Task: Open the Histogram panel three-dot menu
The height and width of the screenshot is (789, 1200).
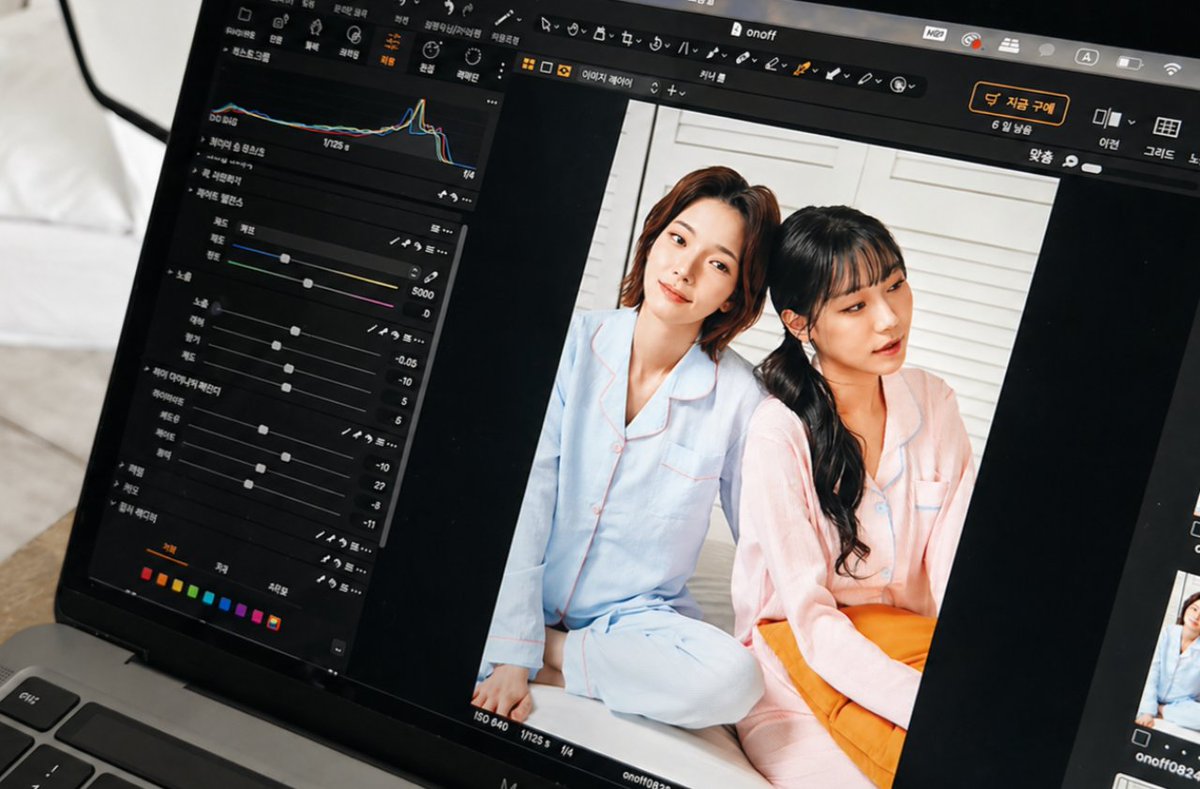Action: point(491,101)
